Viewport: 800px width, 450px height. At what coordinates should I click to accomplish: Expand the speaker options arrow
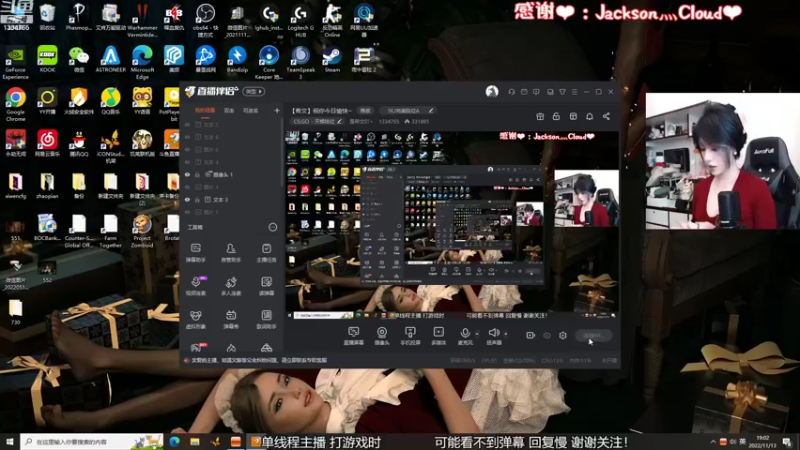[x=506, y=334]
